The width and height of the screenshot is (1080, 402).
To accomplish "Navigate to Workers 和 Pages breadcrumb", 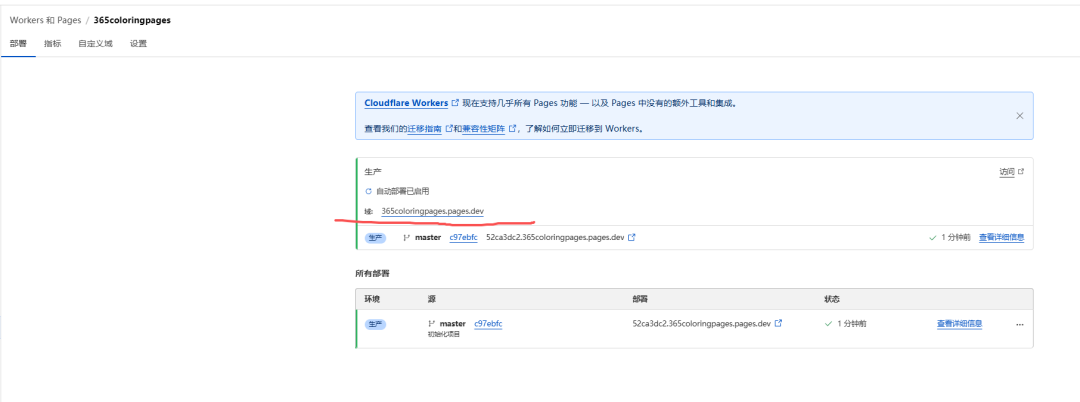I will click(46, 20).
